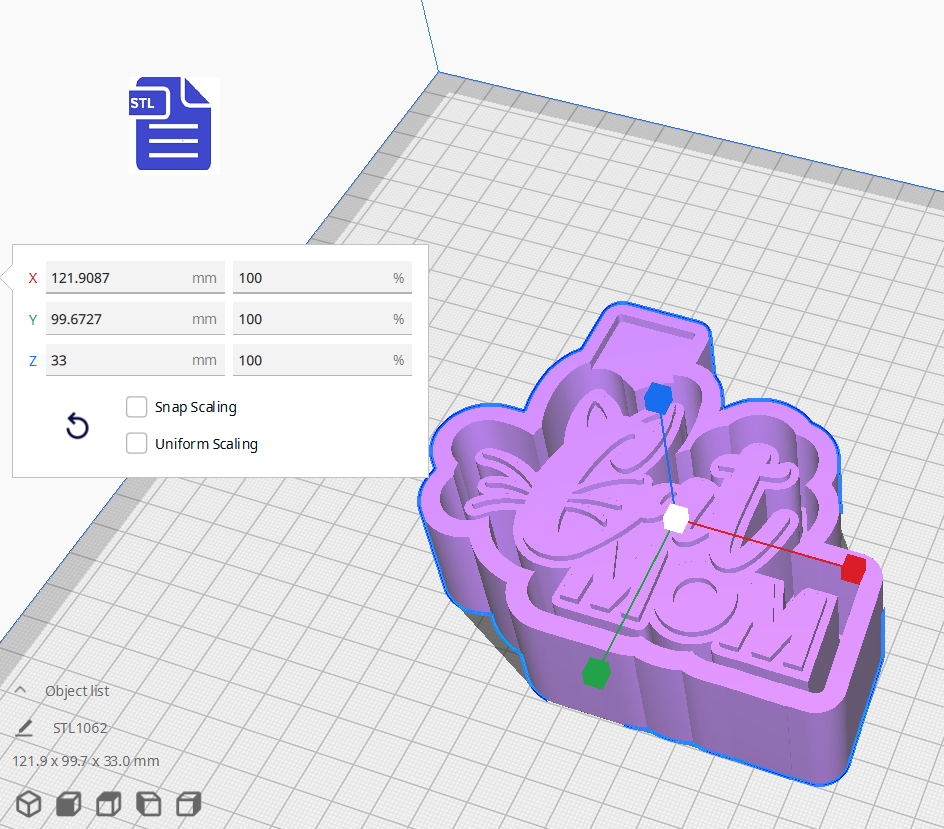Click the X scale percentage field
Screen dimensions: 944x829
click(322, 277)
